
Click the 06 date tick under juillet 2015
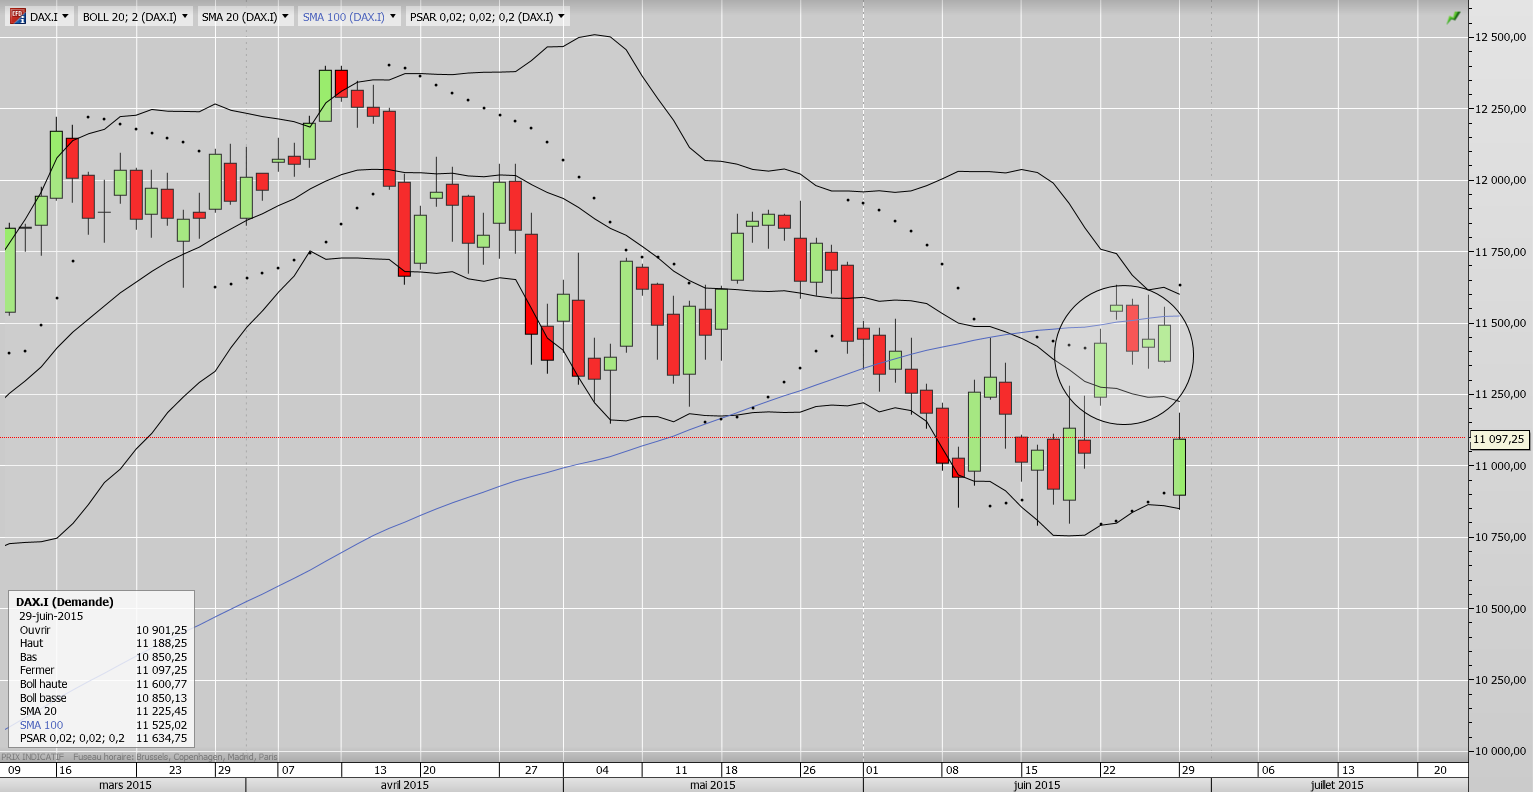[x=1267, y=770]
